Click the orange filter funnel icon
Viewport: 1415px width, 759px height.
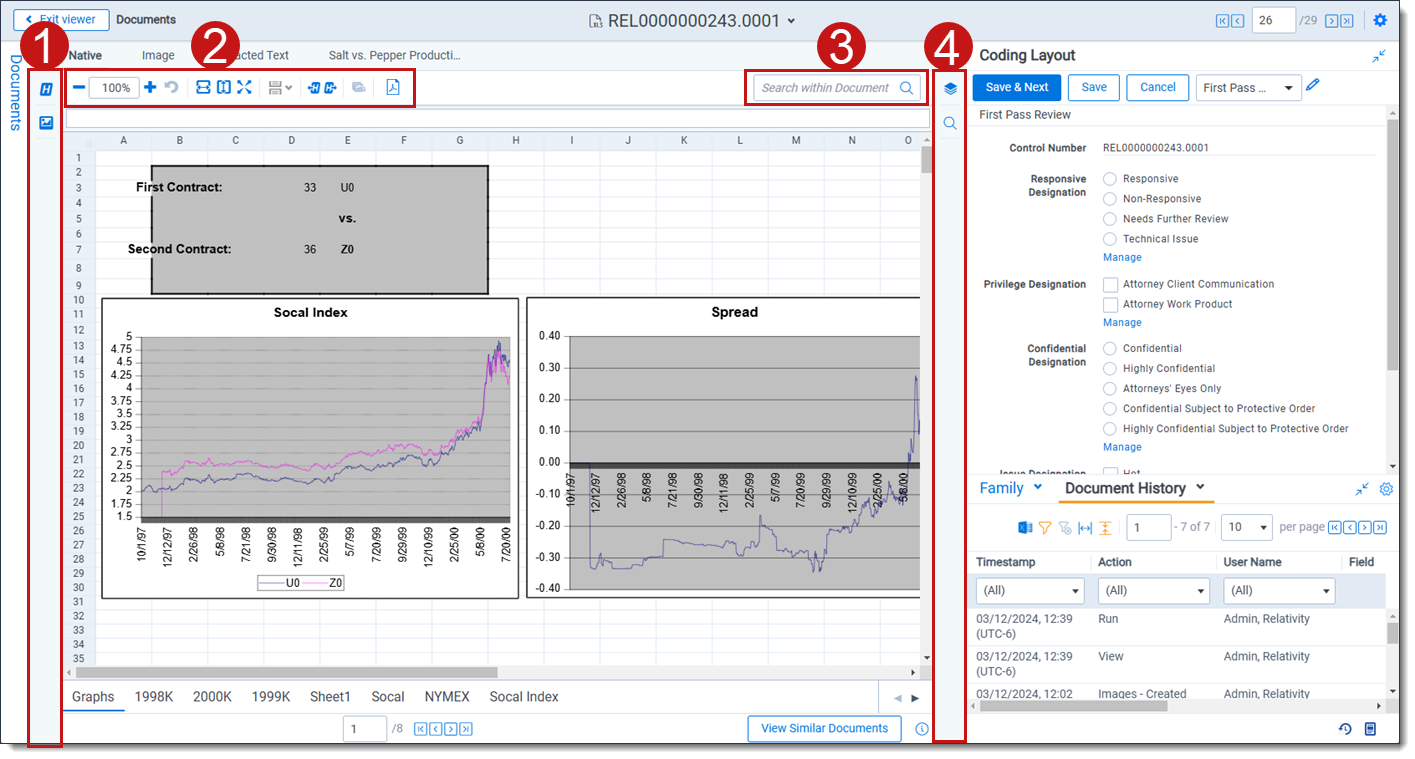coord(1044,527)
